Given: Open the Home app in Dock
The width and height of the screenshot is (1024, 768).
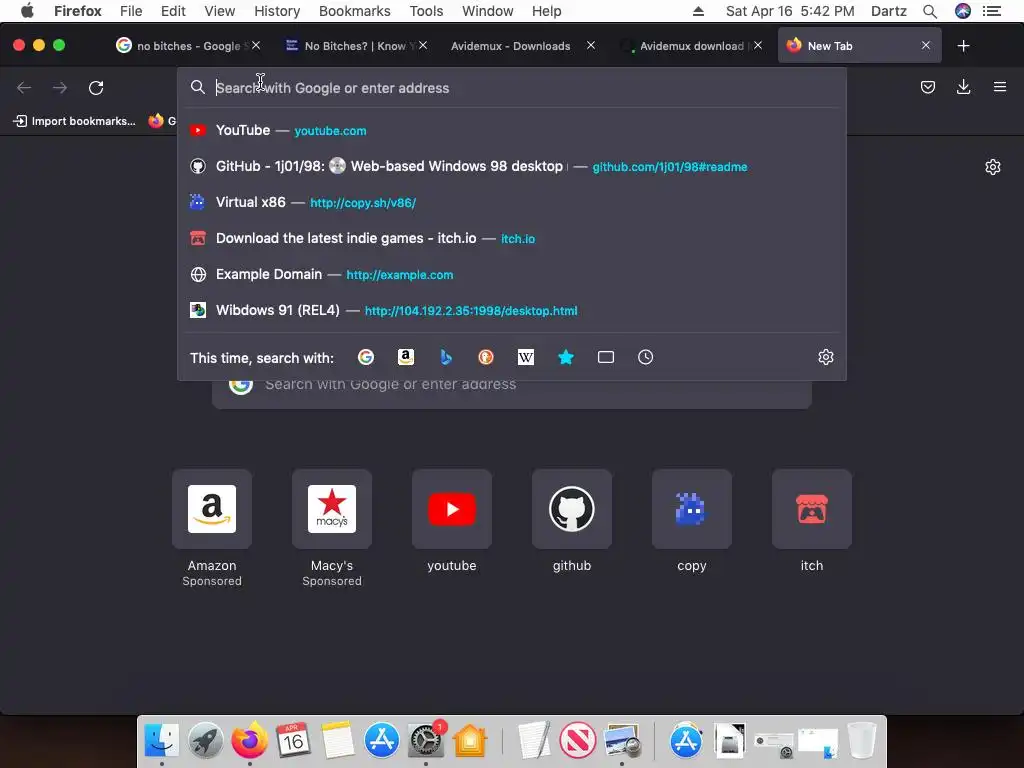Looking at the screenshot, I should (470, 741).
